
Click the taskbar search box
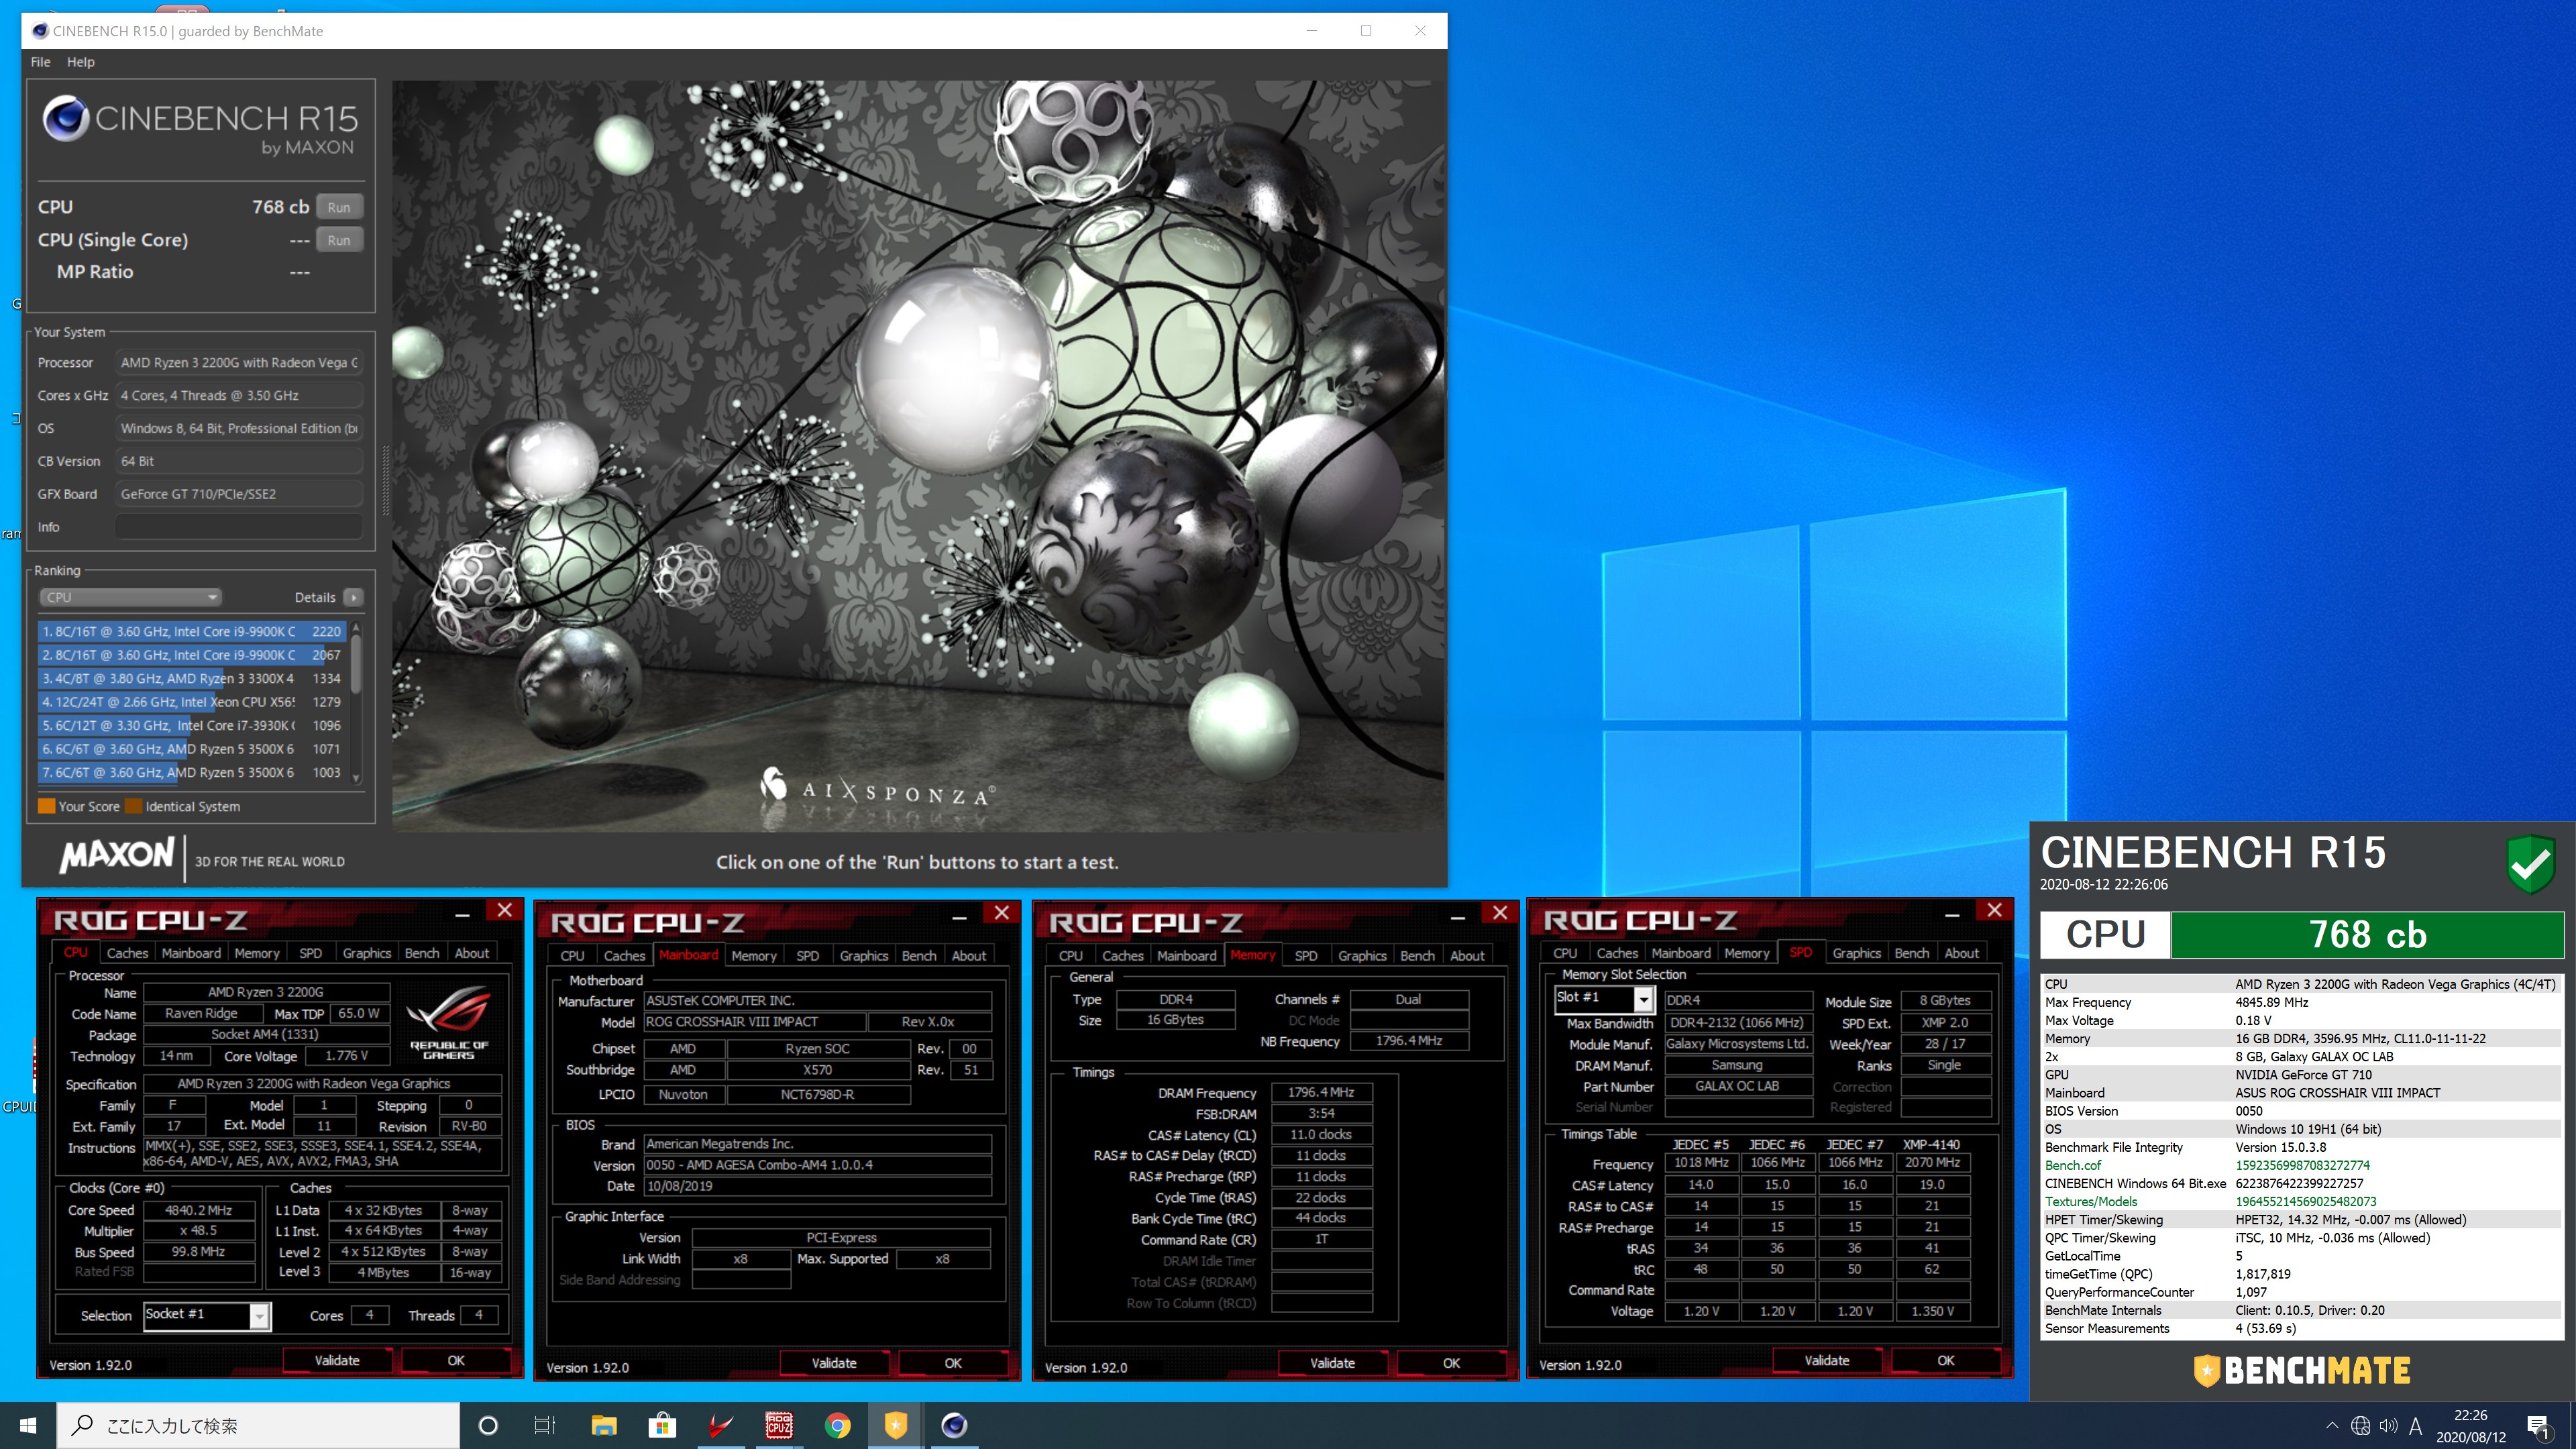pyautogui.click(x=258, y=1425)
